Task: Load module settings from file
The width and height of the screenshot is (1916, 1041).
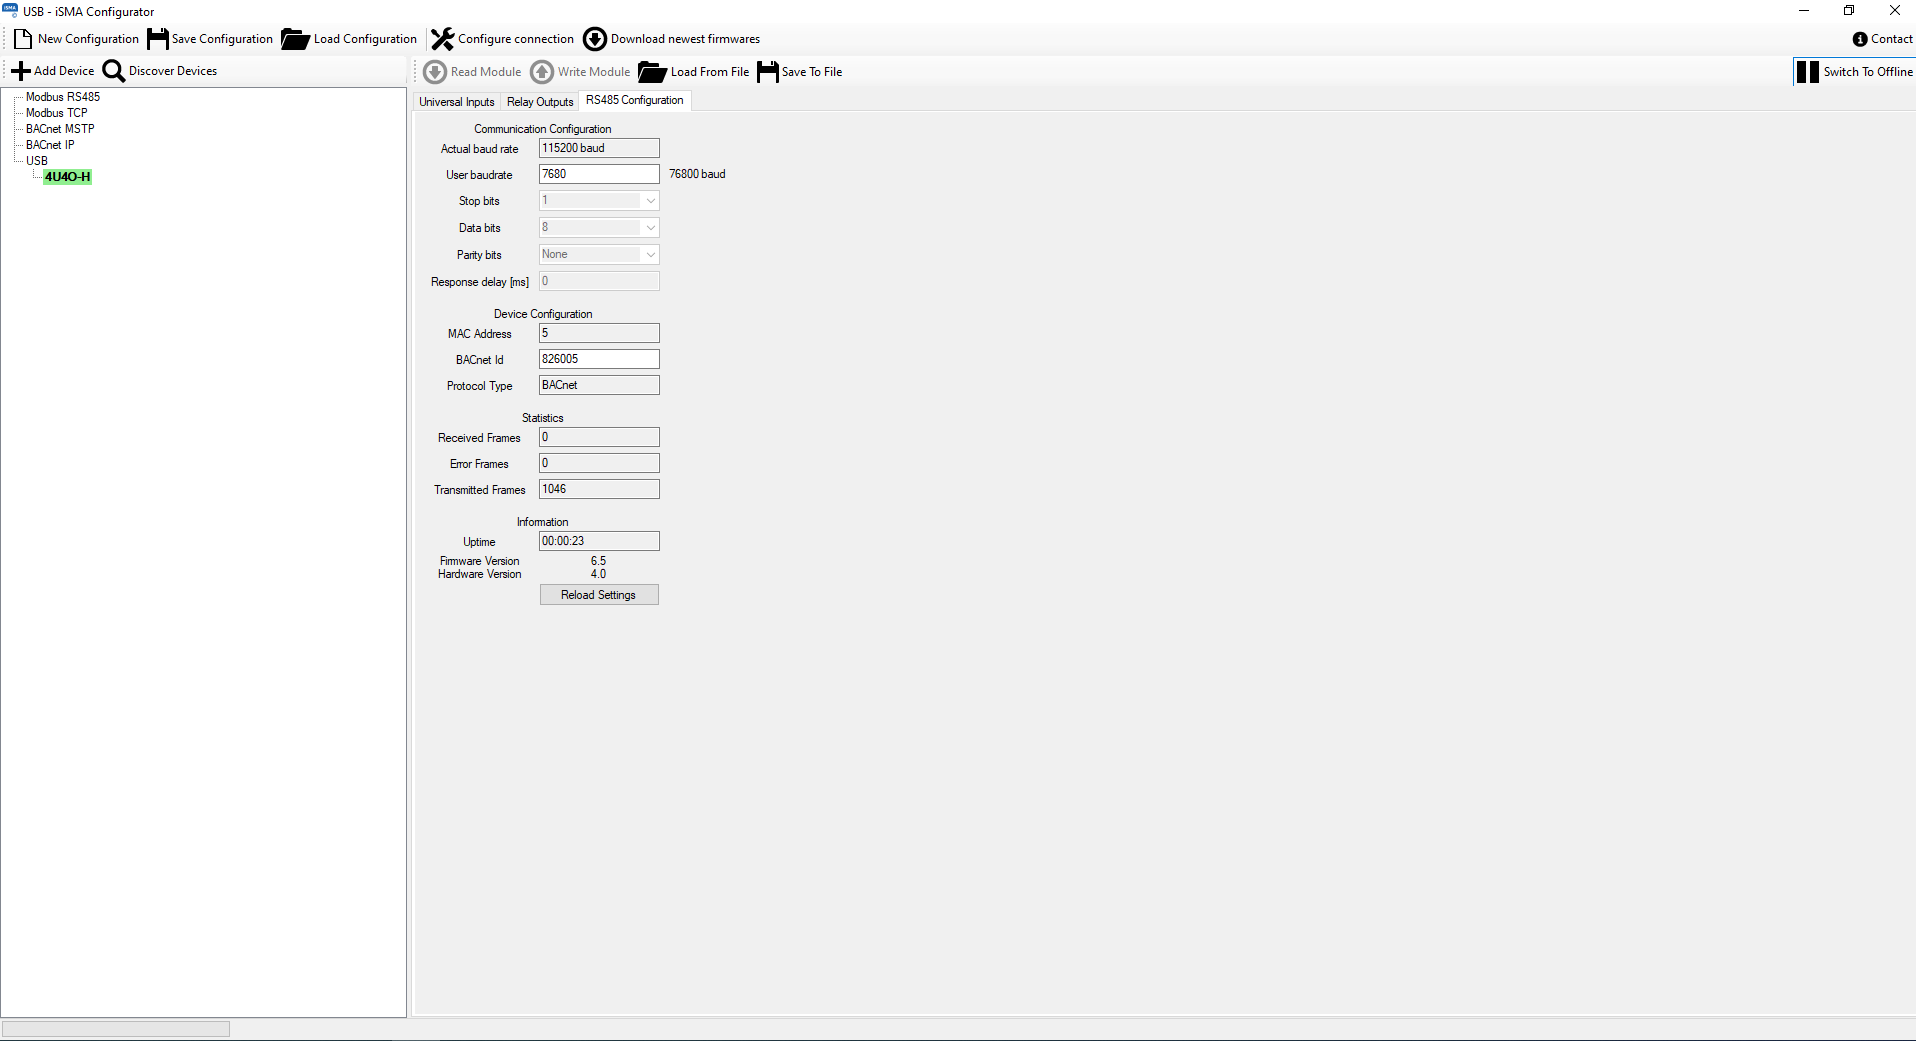Action: (693, 71)
